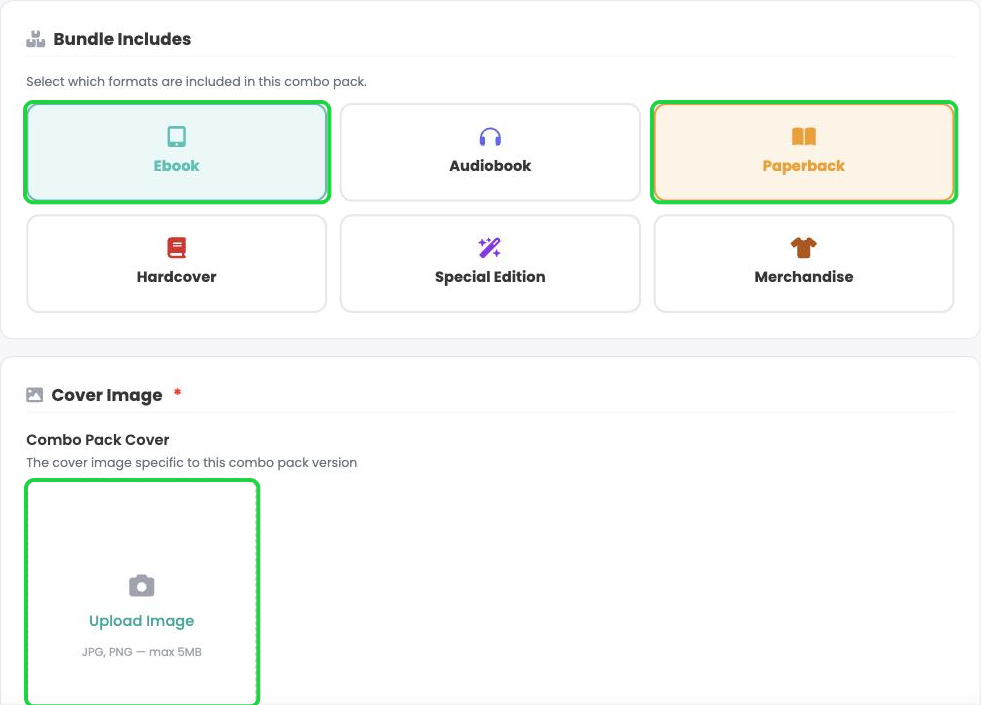Click the camera icon in upload box
This screenshot has width=981, height=705.
pyautogui.click(x=141, y=586)
